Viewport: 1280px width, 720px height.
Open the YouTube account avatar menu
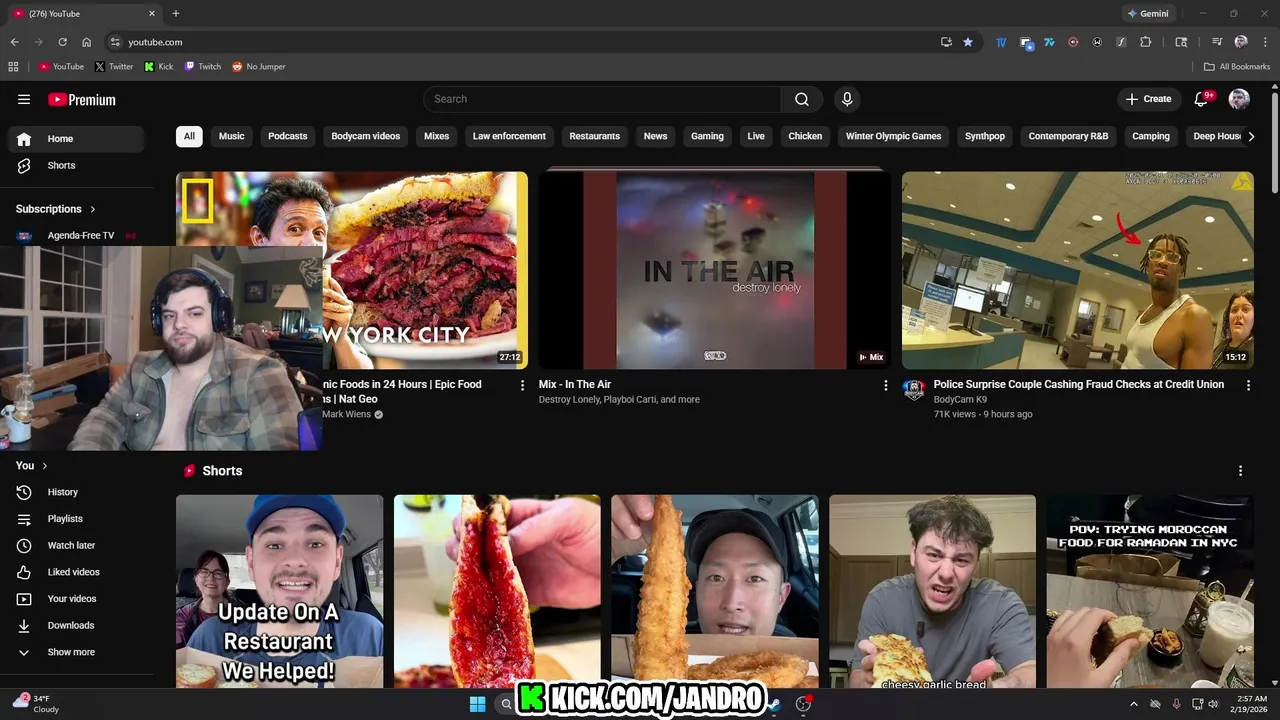(x=1239, y=99)
